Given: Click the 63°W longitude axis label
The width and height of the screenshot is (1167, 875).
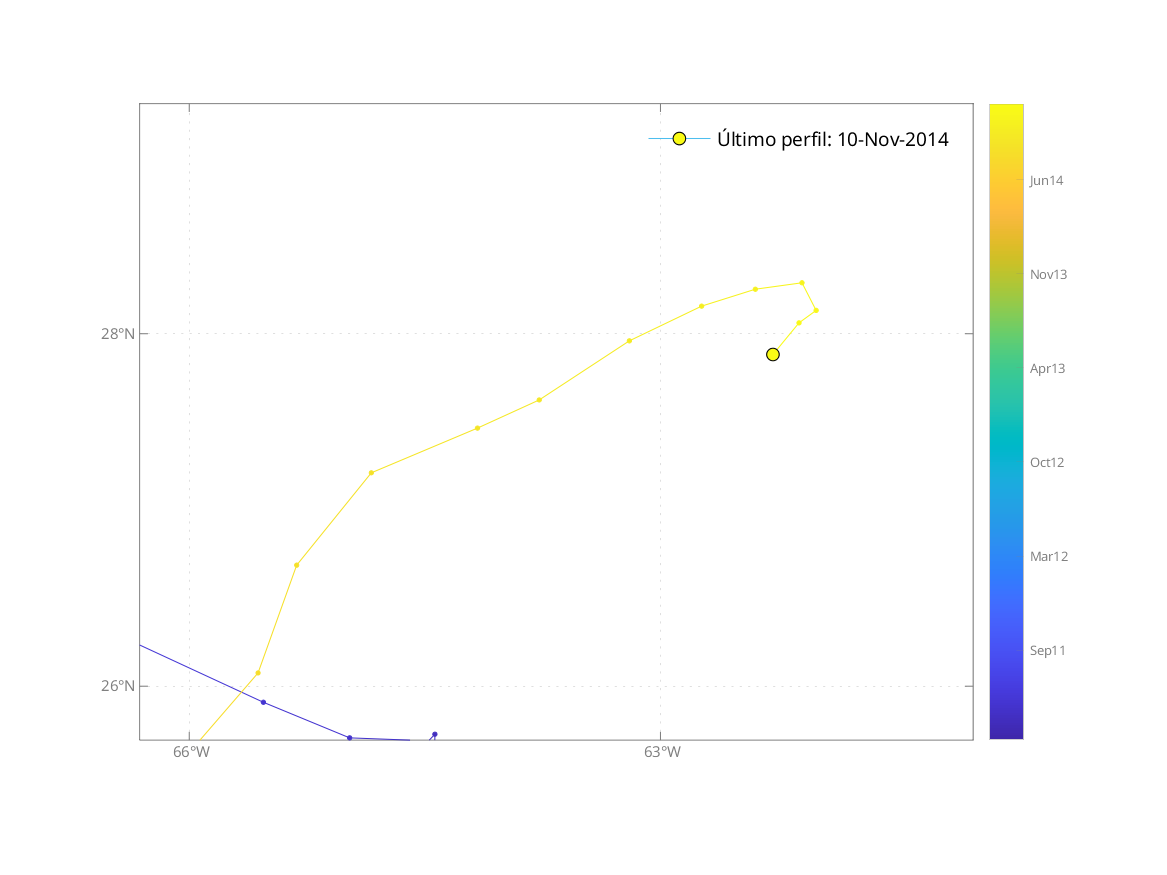Looking at the screenshot, I should [661, 753].
